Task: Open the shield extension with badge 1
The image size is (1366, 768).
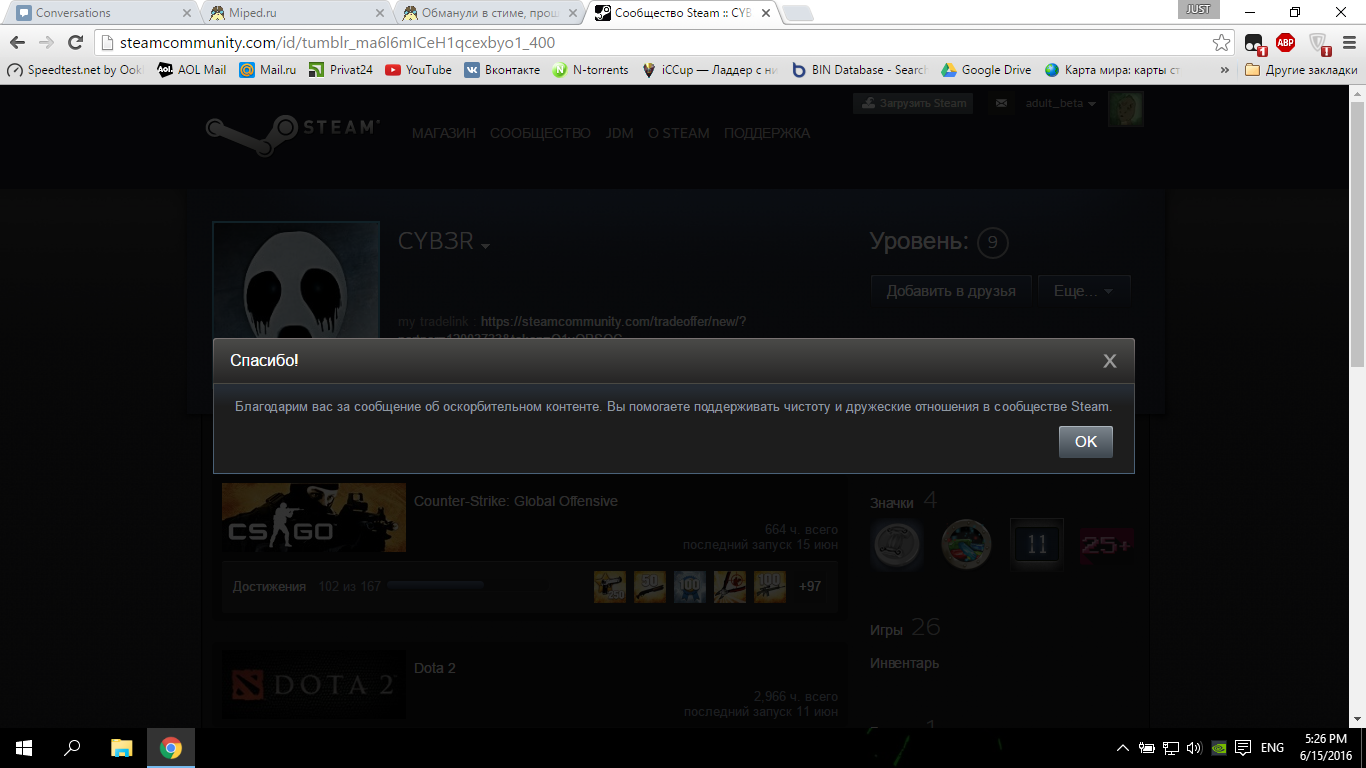Action: [1319, 43]
